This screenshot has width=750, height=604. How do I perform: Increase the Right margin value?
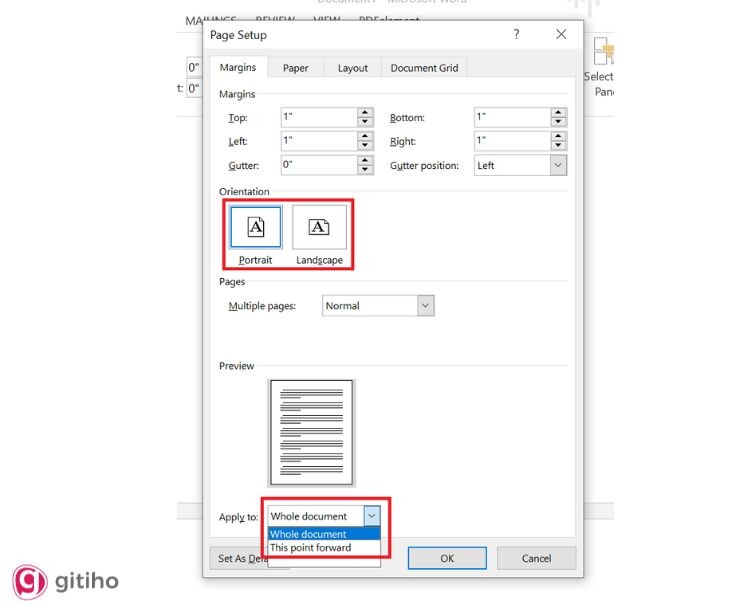(558, 136)
